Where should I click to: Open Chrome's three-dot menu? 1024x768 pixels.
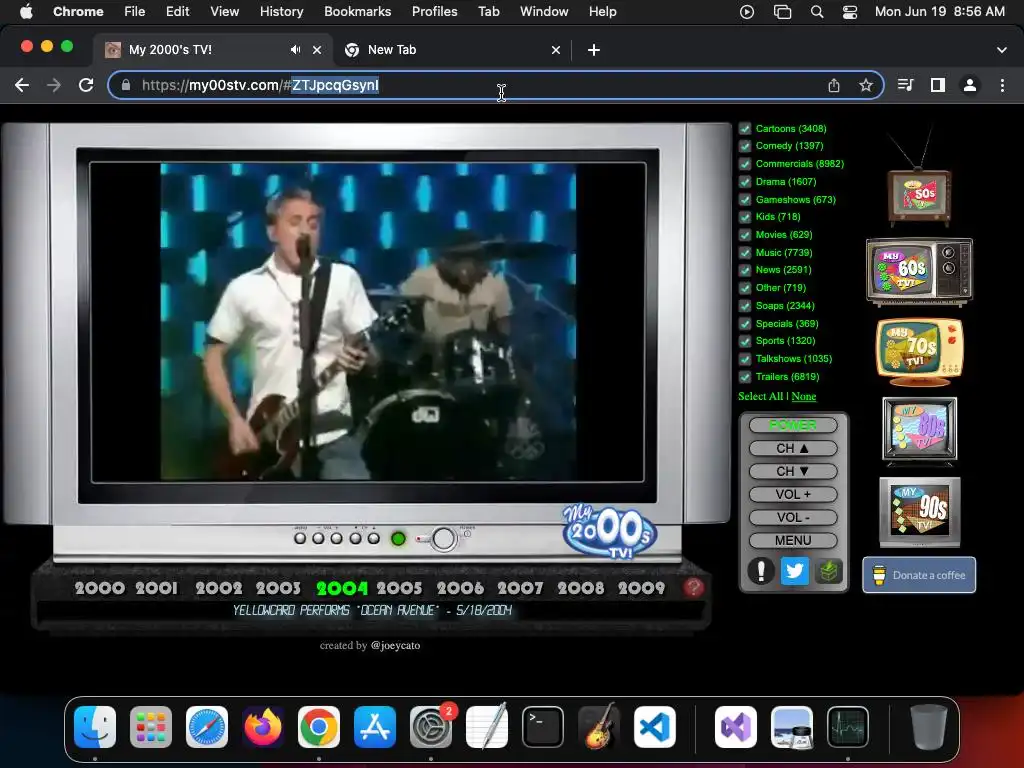pyautogui.click(x=1002, y=85)
